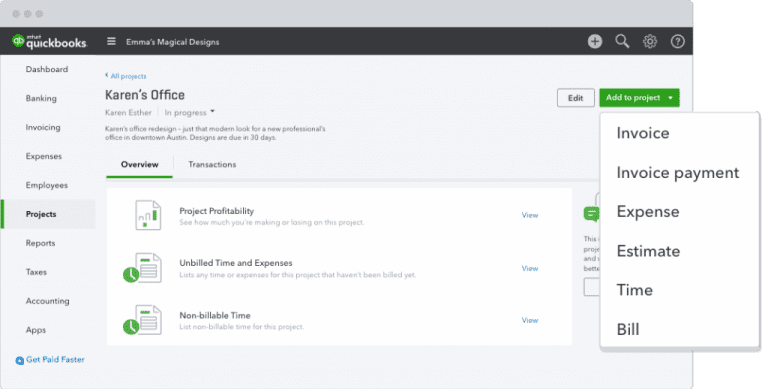The image size is (768, 389).
Task: Open Taxes in the sidebar
Action: tap(36, 272)
